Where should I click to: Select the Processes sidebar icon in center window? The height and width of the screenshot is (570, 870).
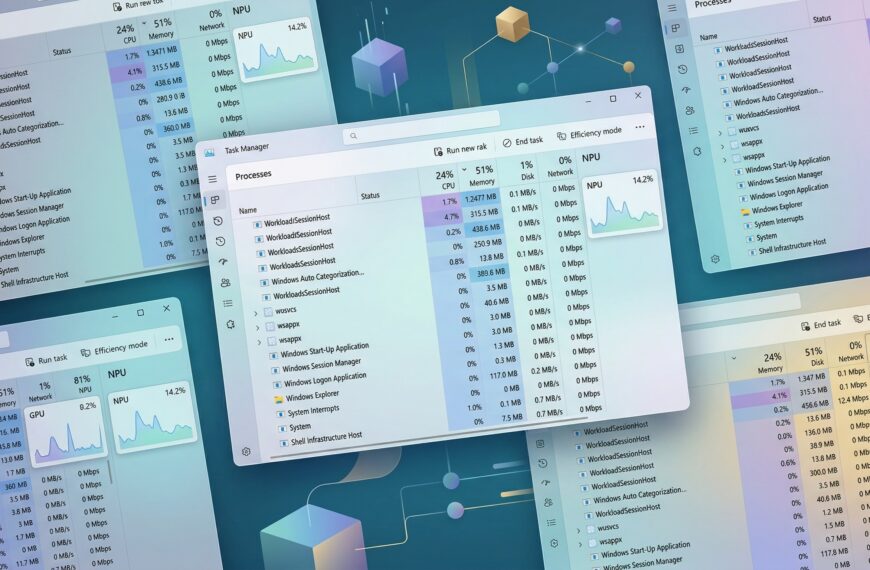click(215, 200)
